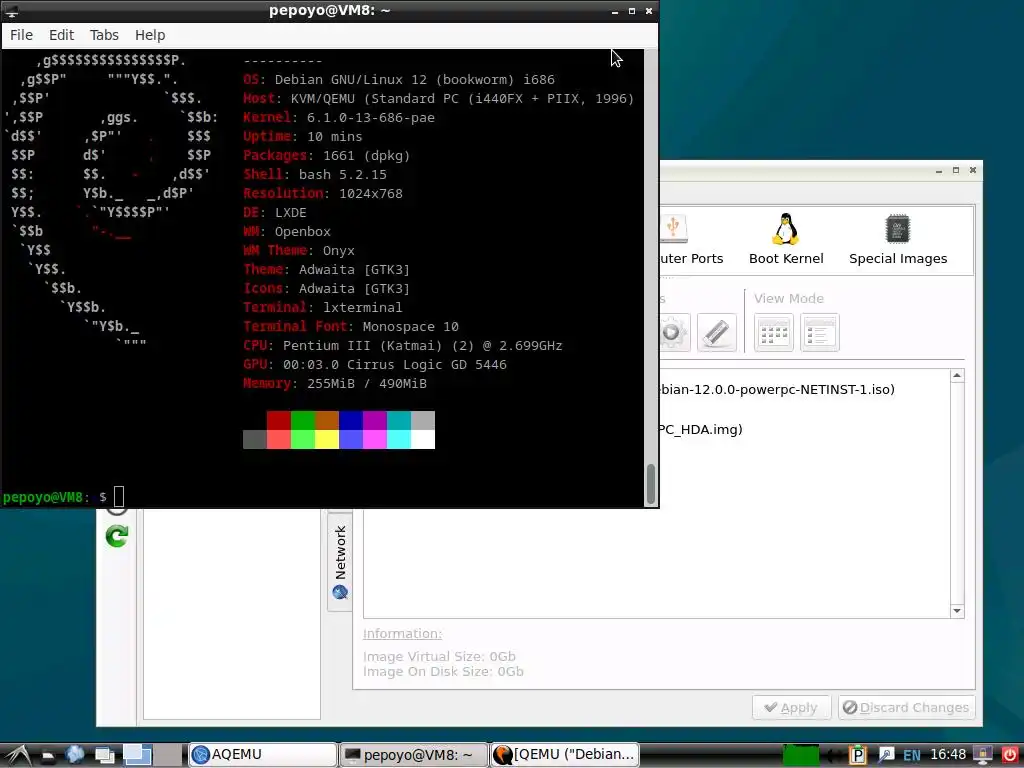Click the network connection tray icon
Screen dimensions: 1024x768
pos(886,755)
